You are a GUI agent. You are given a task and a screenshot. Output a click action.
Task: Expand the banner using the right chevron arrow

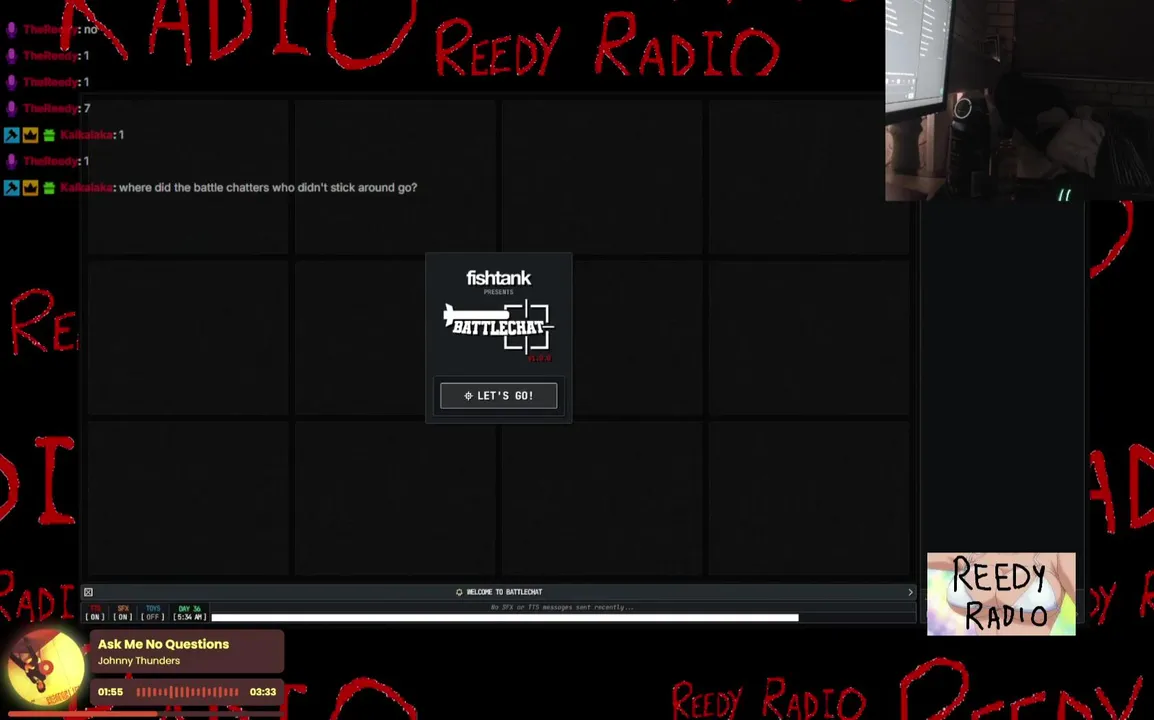[x=910, y=592]
